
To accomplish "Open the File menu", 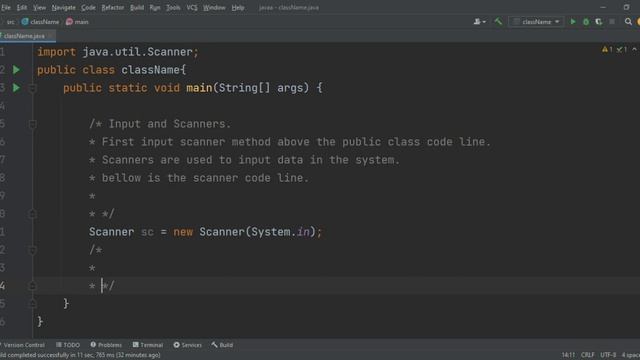I will click(x=6, y=7).
